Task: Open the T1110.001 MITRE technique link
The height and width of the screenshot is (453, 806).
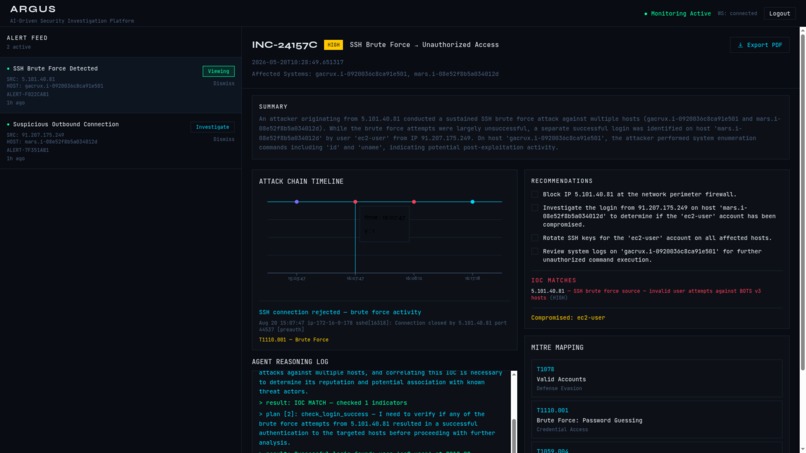Action: [552, 410]
